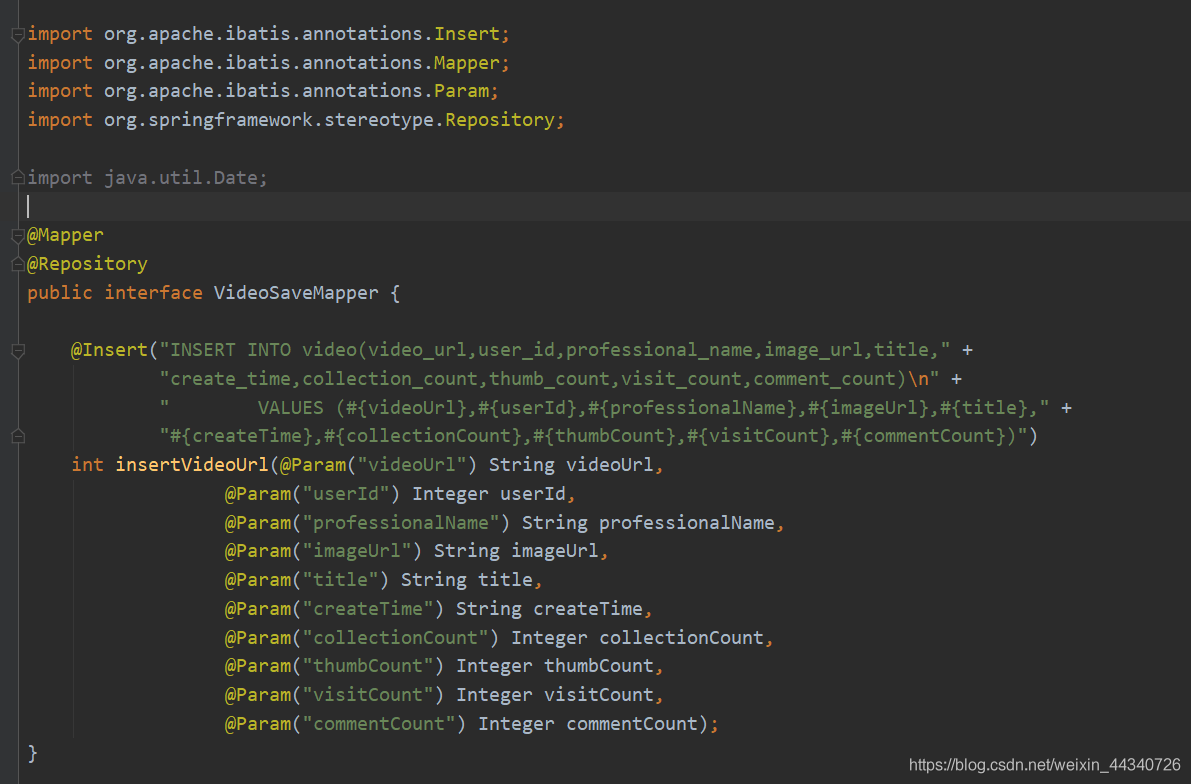Screen dimensions: 1191x784
Task: Click the "professionalName" string in @Param
Action: click(400, 523)
